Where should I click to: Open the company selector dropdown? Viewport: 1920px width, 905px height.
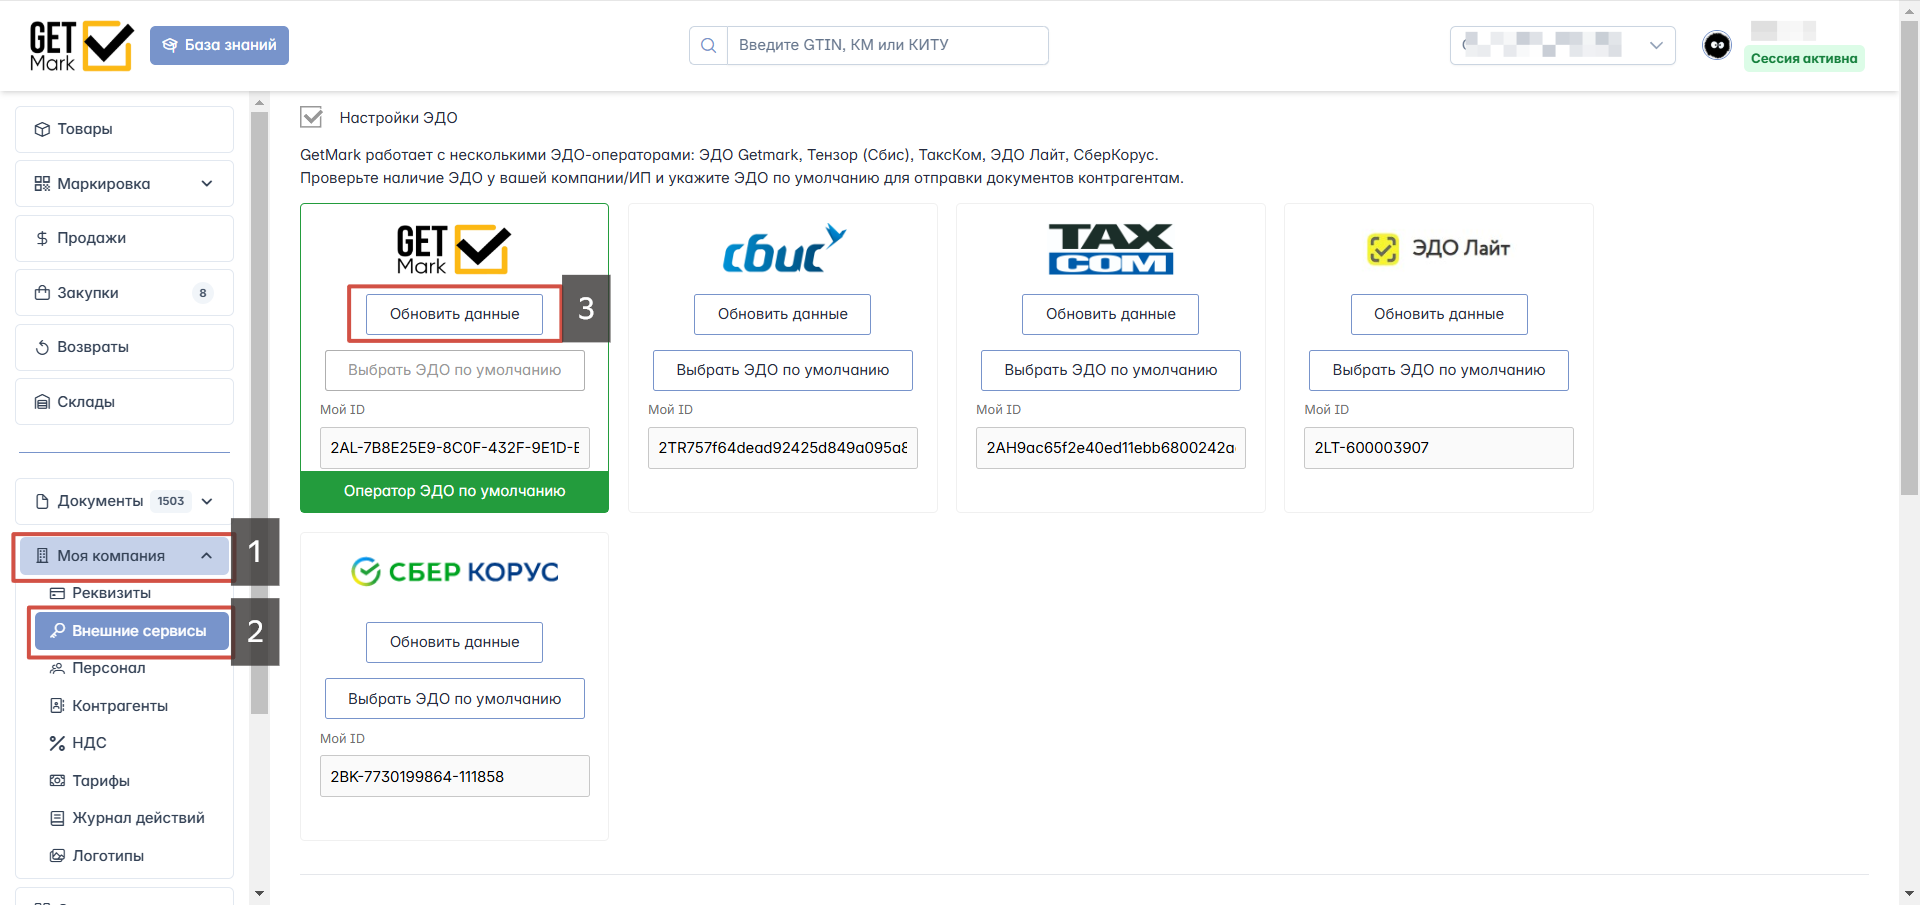tap(1562, 45)
